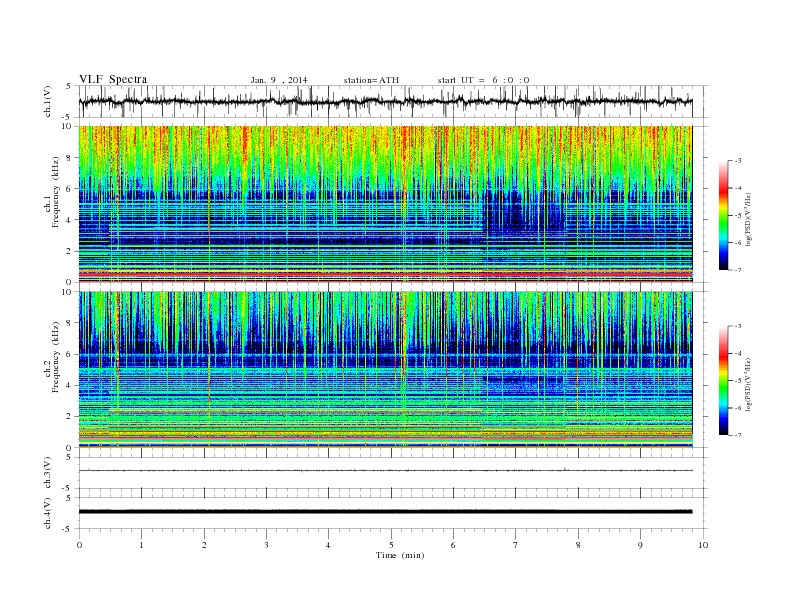Click the ch.1 voltage waveform trace

(385, 101)
